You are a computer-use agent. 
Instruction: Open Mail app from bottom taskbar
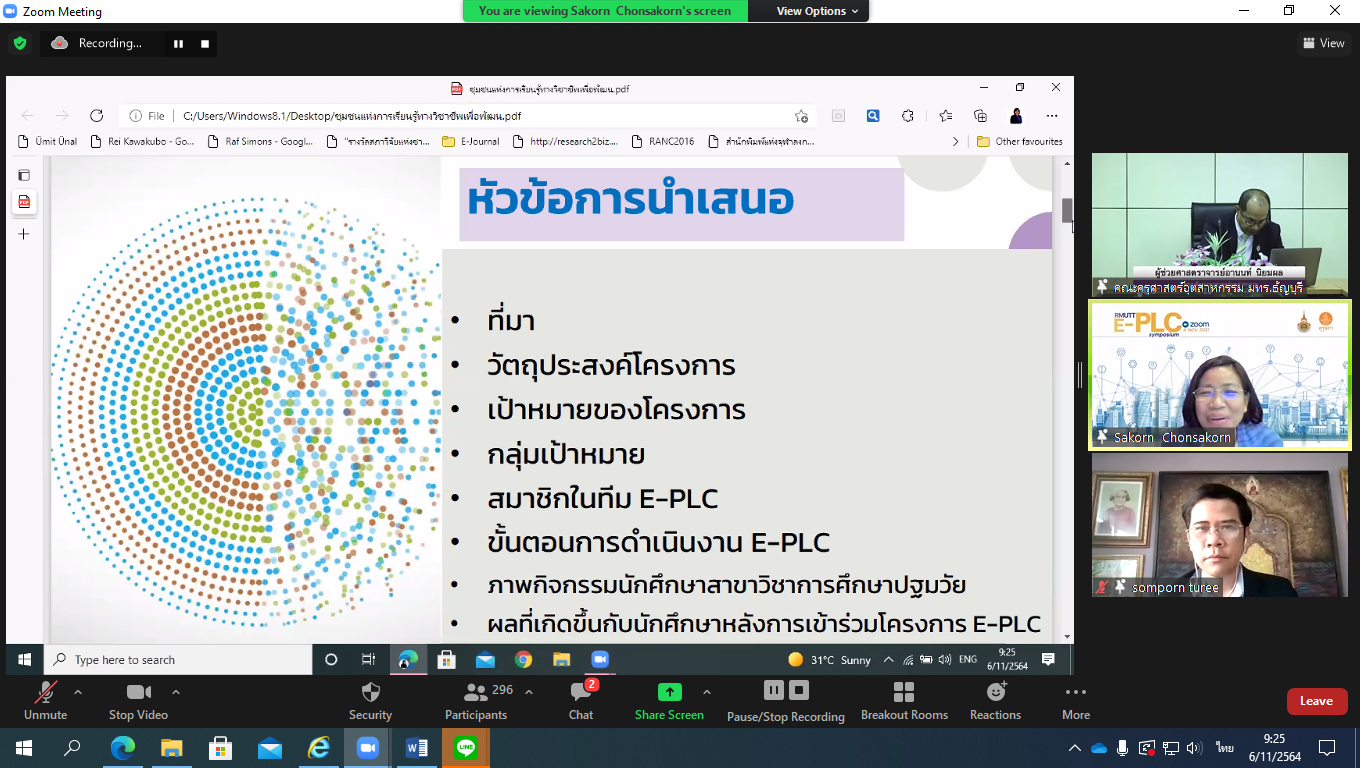coord(270,748)
